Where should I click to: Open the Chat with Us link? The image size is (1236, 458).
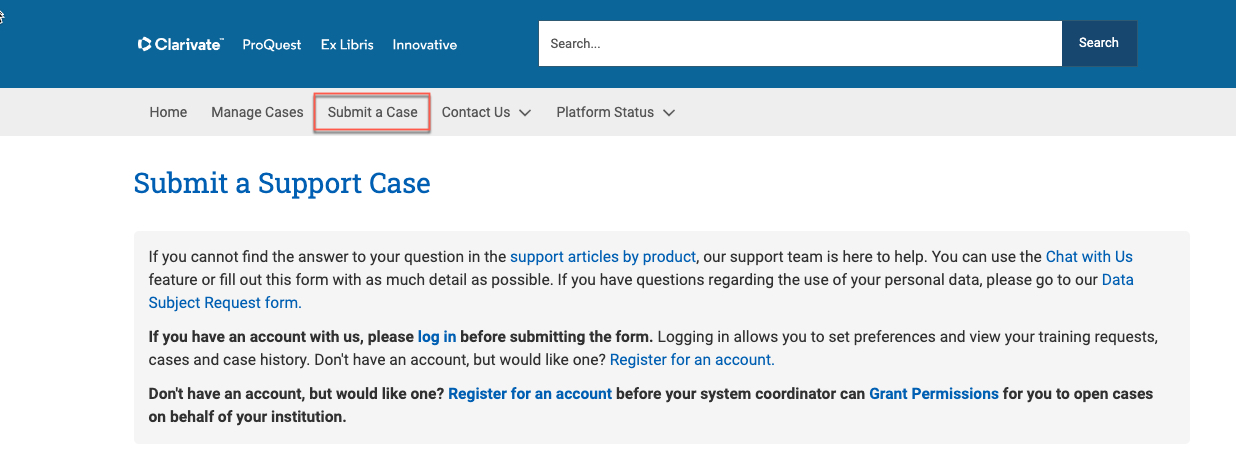pyautogui.click(x=1089, y=257)
